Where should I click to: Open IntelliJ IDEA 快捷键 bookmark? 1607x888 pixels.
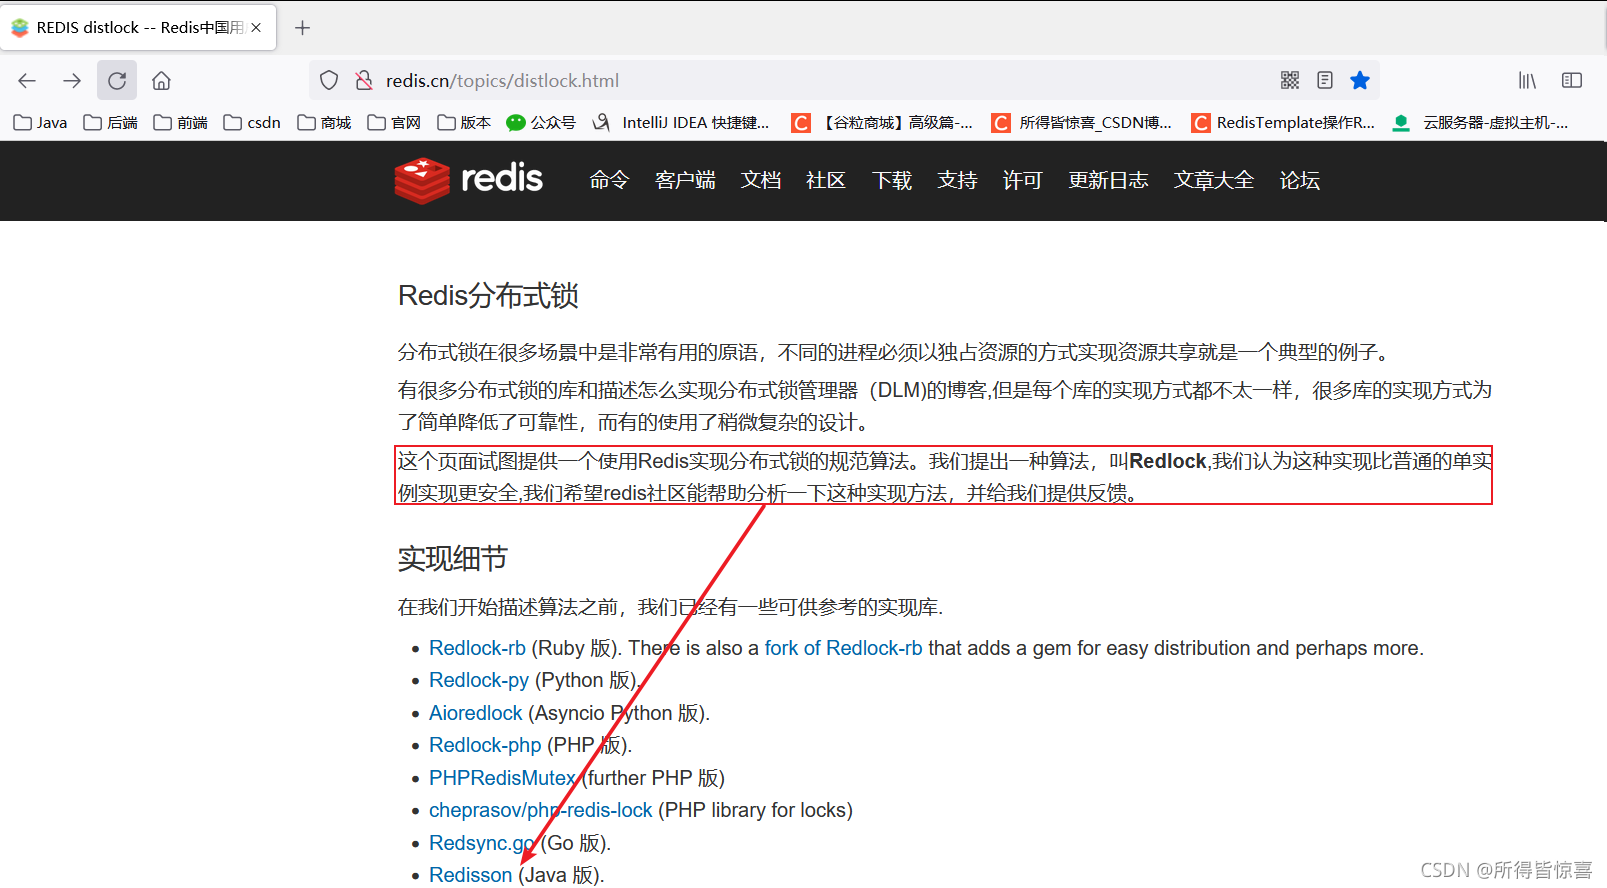pos(681,123)
